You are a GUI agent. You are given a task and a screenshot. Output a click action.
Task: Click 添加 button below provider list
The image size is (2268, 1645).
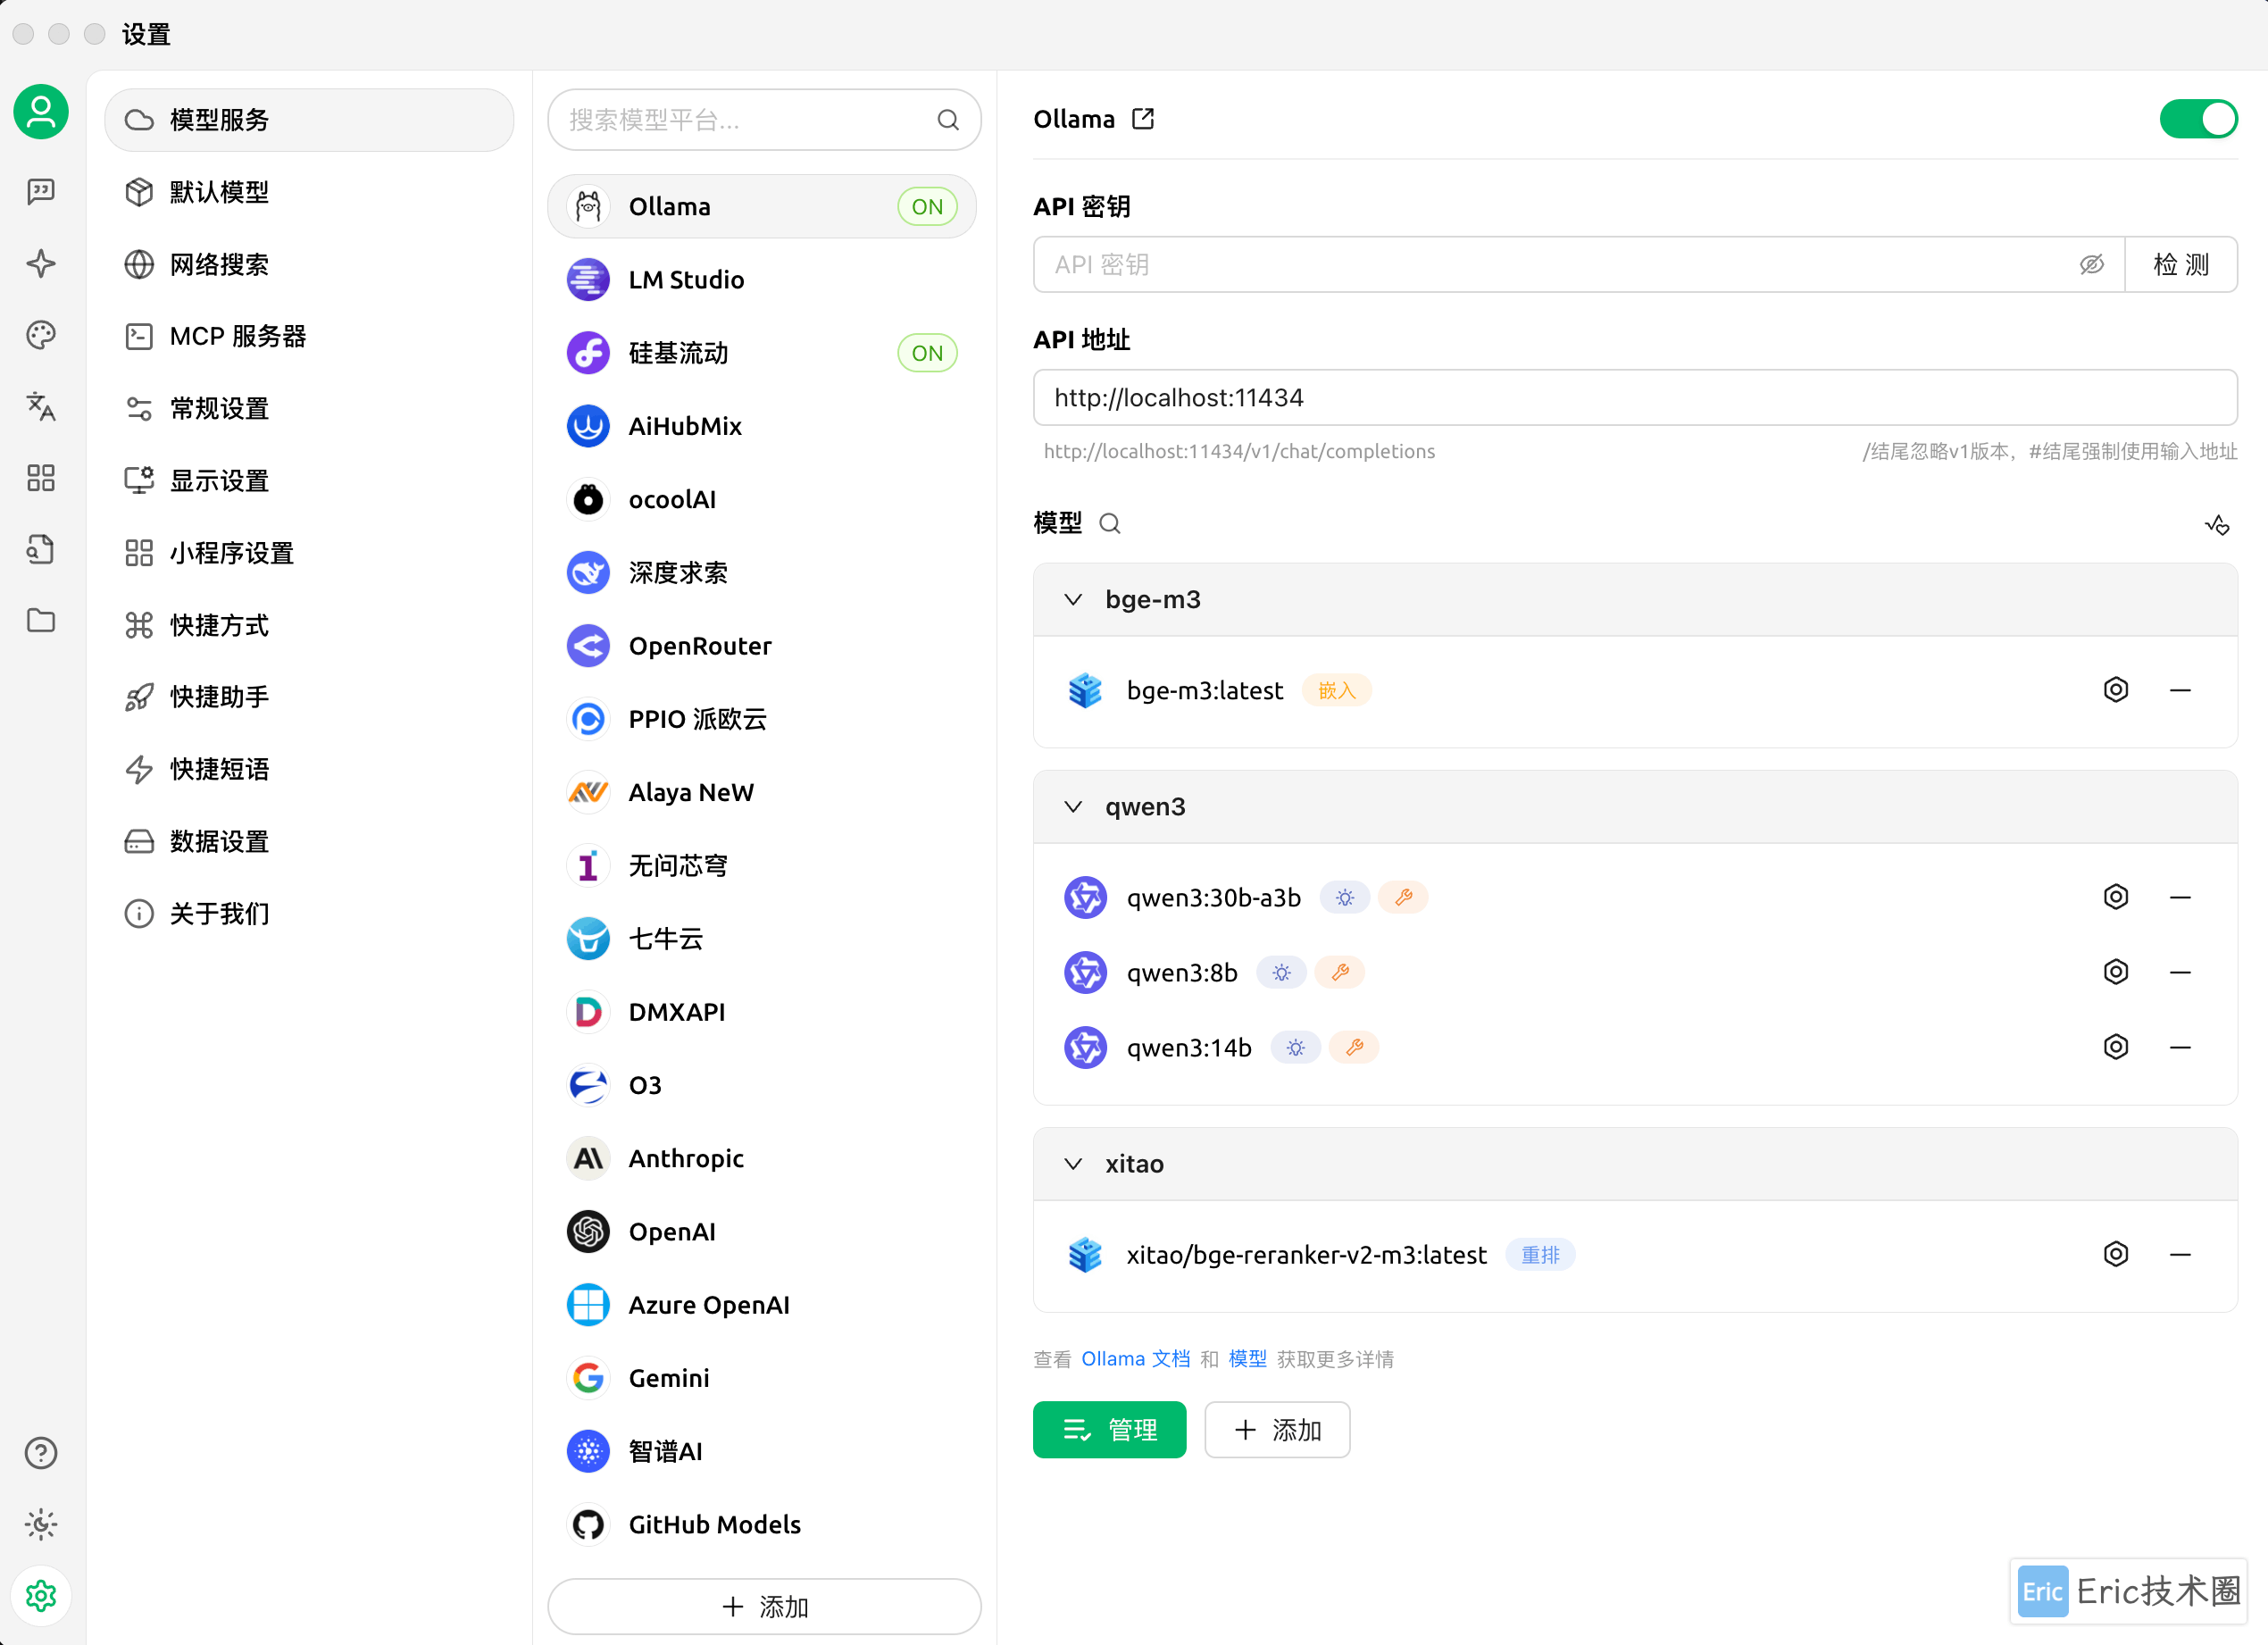pos(764,1606)
